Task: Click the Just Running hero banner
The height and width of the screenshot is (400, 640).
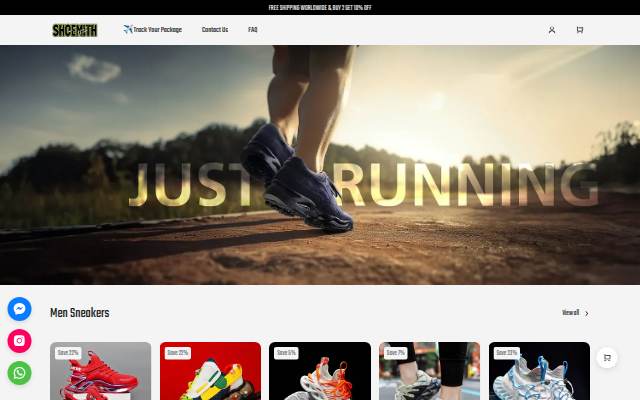Action: pyautogui.click(x=320, y=165)
